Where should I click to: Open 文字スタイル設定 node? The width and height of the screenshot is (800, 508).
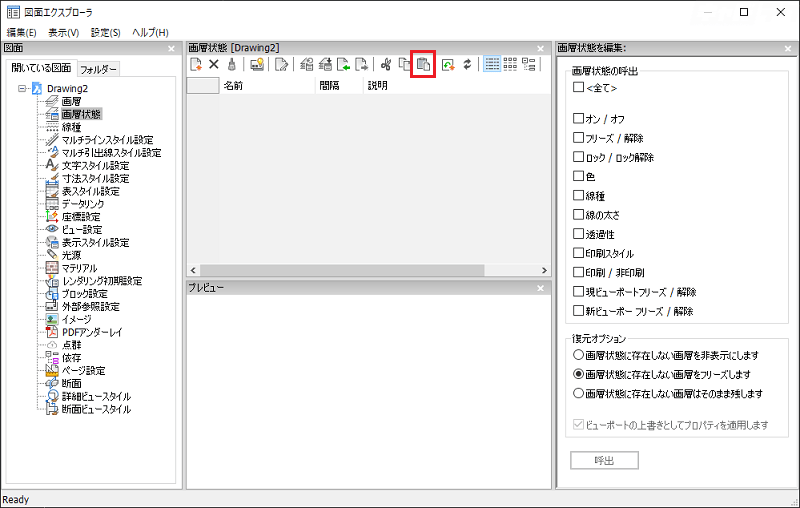pyautogui.click(x=95, y=165)
